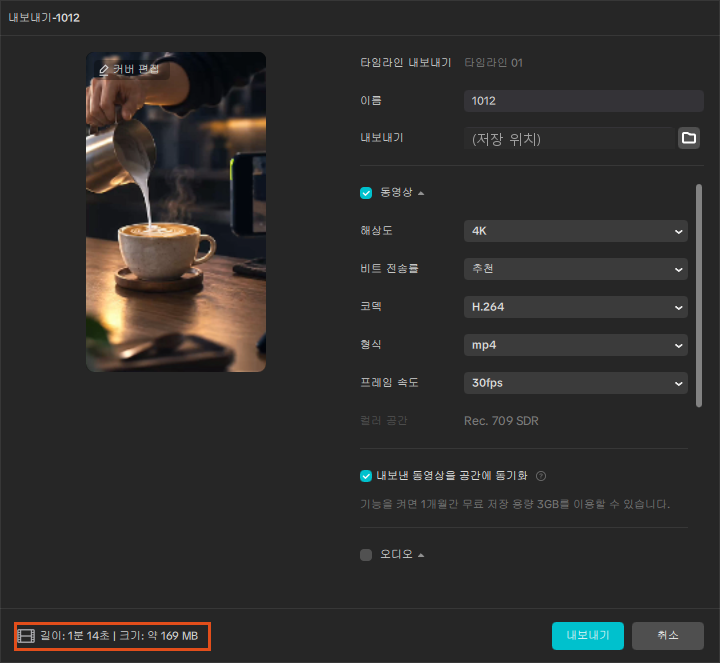Uncheck the 동영상 video checkbox
720x663 pixels.
pos(366,193)
